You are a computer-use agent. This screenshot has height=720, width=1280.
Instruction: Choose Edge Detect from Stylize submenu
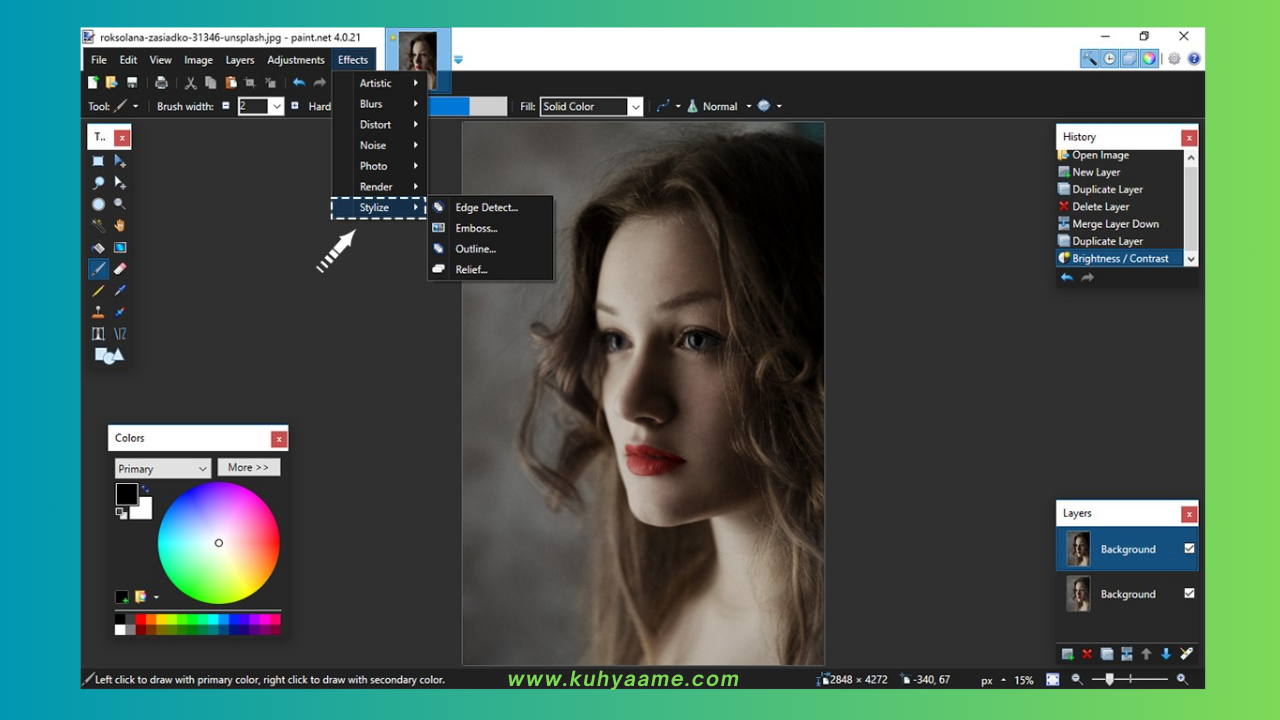tap(490, 207)
